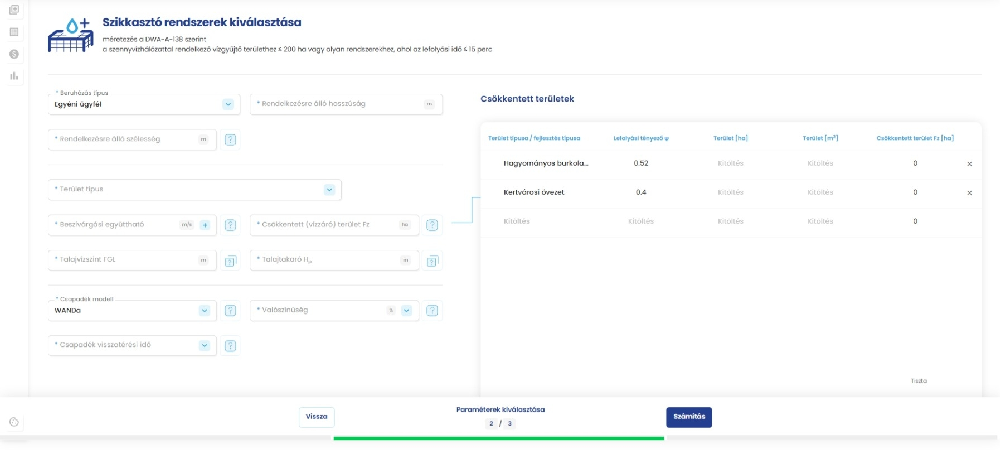Click the Lefolyási tényező ψ column header

pyautogui.click(x=641, y=138)
